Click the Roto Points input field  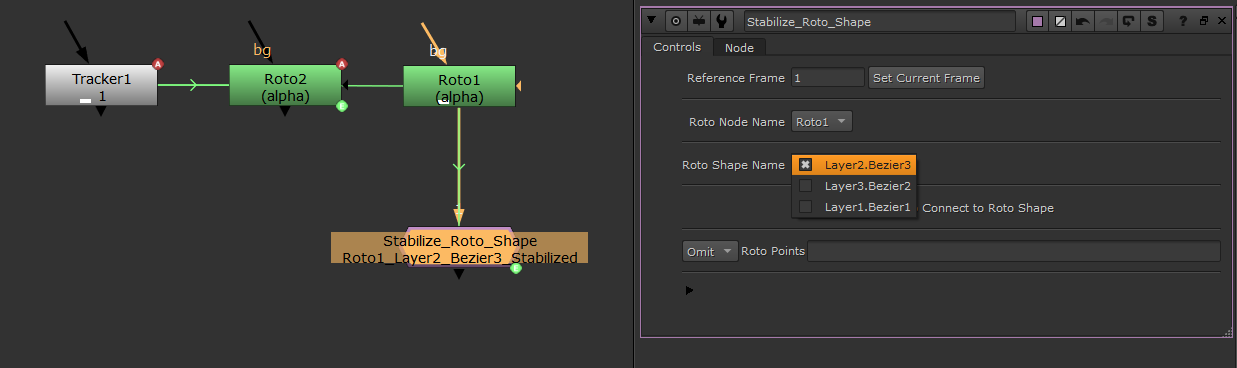coord(1014,252)
